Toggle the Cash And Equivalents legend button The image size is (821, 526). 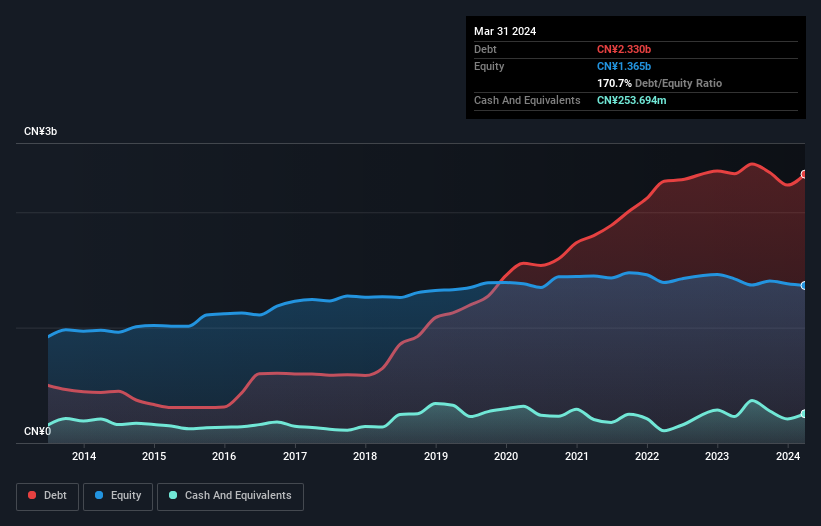(x=230, y=496)
